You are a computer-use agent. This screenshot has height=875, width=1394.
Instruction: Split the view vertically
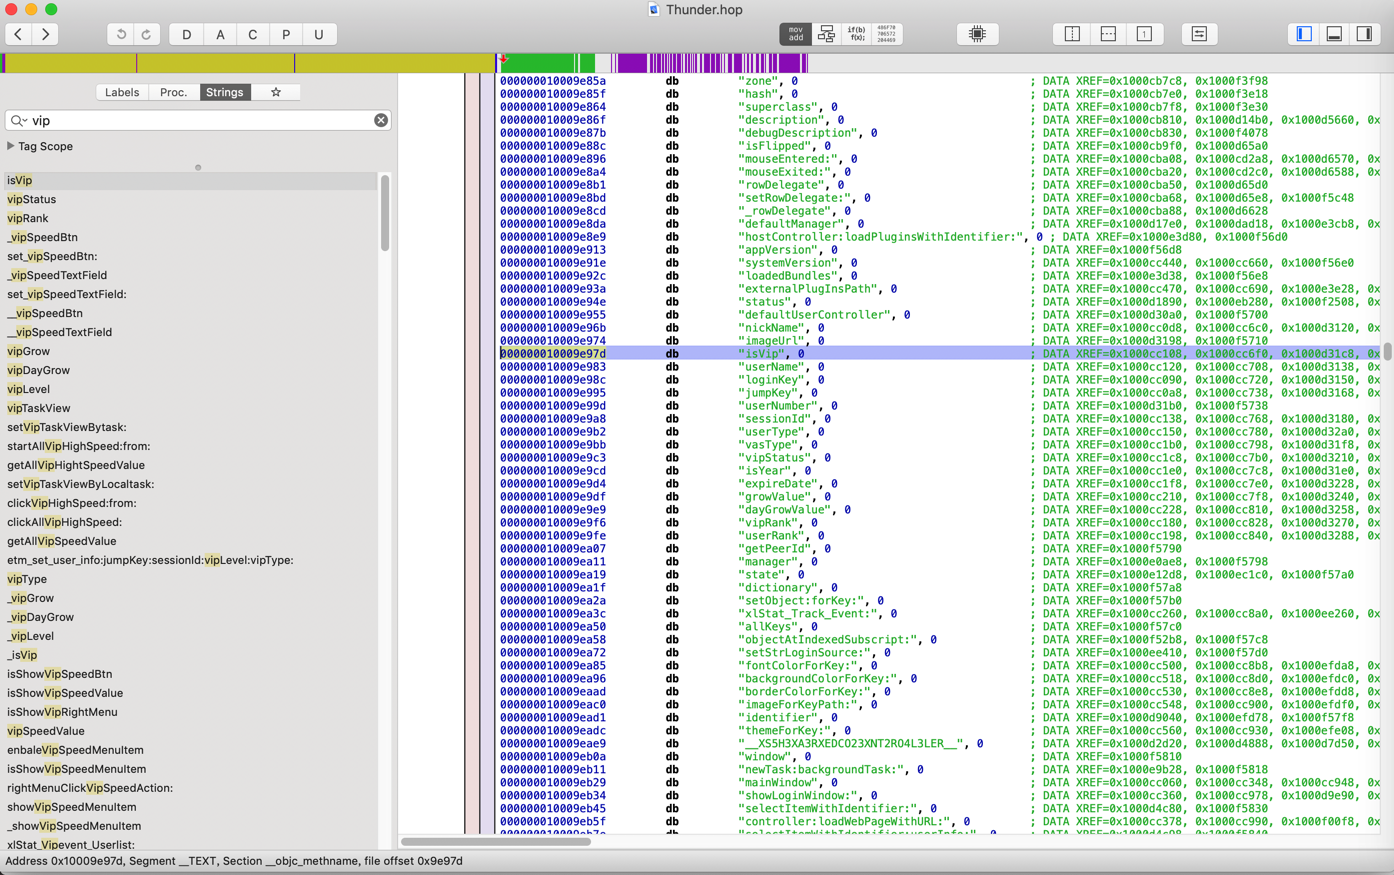(x=1072, y=34)
